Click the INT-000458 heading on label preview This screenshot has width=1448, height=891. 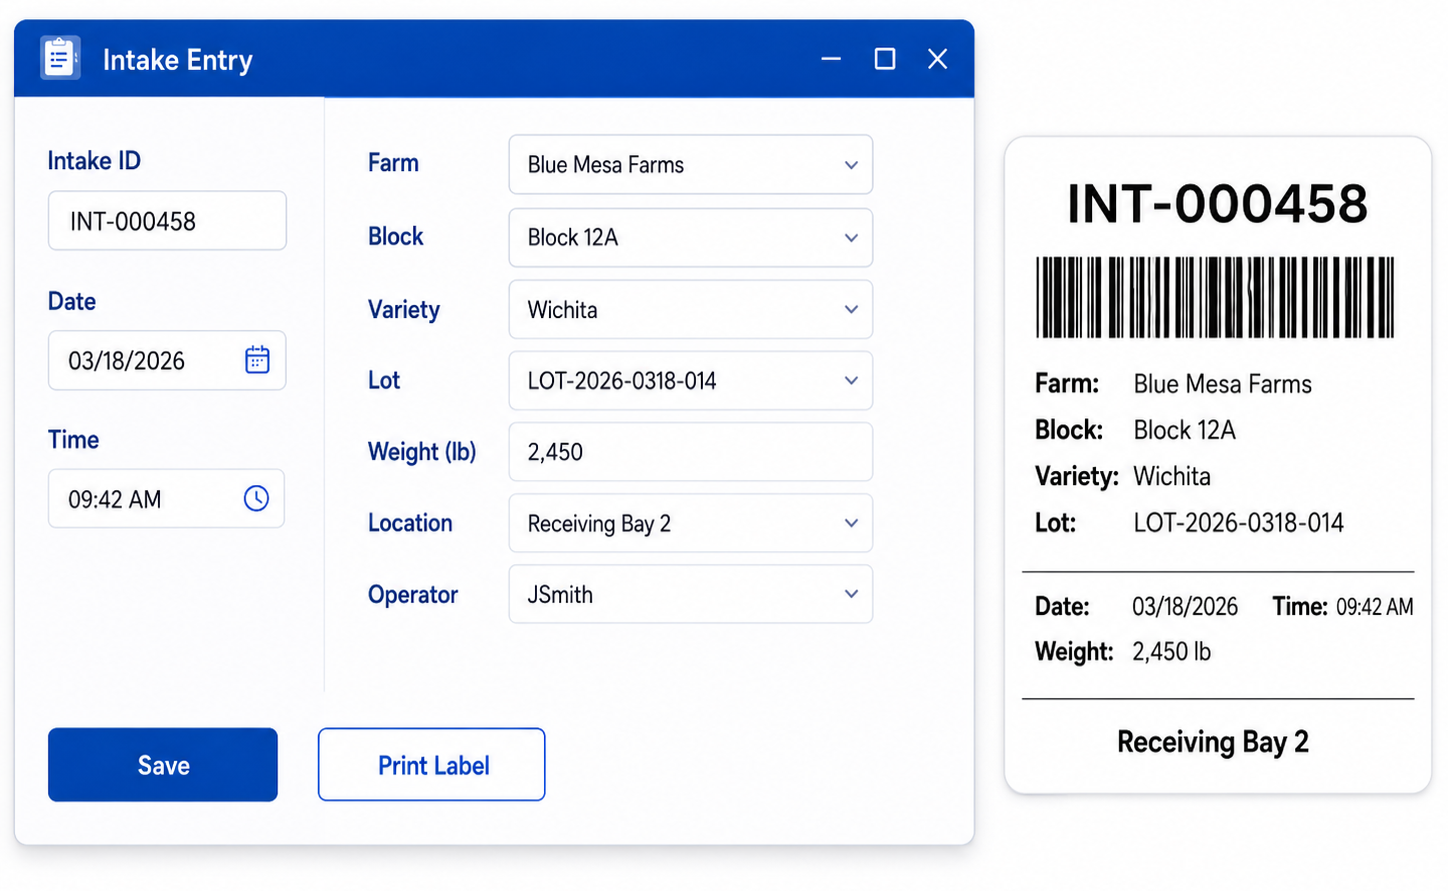pyautogui.click(x=1217, y=204)
